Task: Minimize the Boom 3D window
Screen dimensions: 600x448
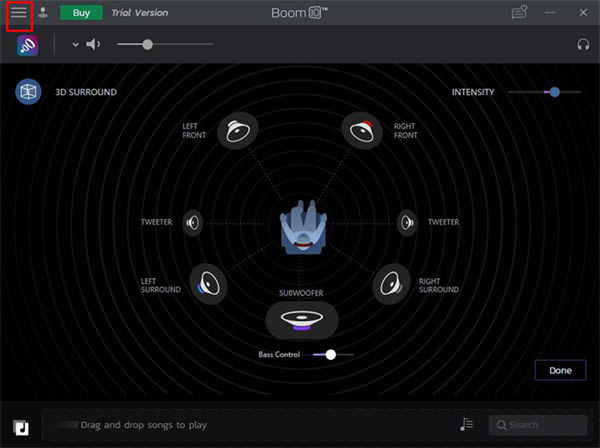Action: pyautogui.click(x=550, y=13)
